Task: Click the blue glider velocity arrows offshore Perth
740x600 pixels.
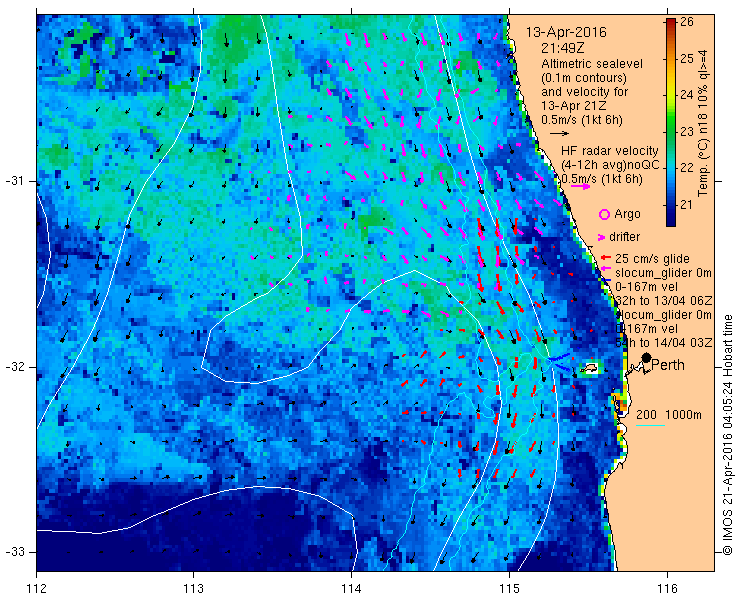Action: (x=559, y=361)
